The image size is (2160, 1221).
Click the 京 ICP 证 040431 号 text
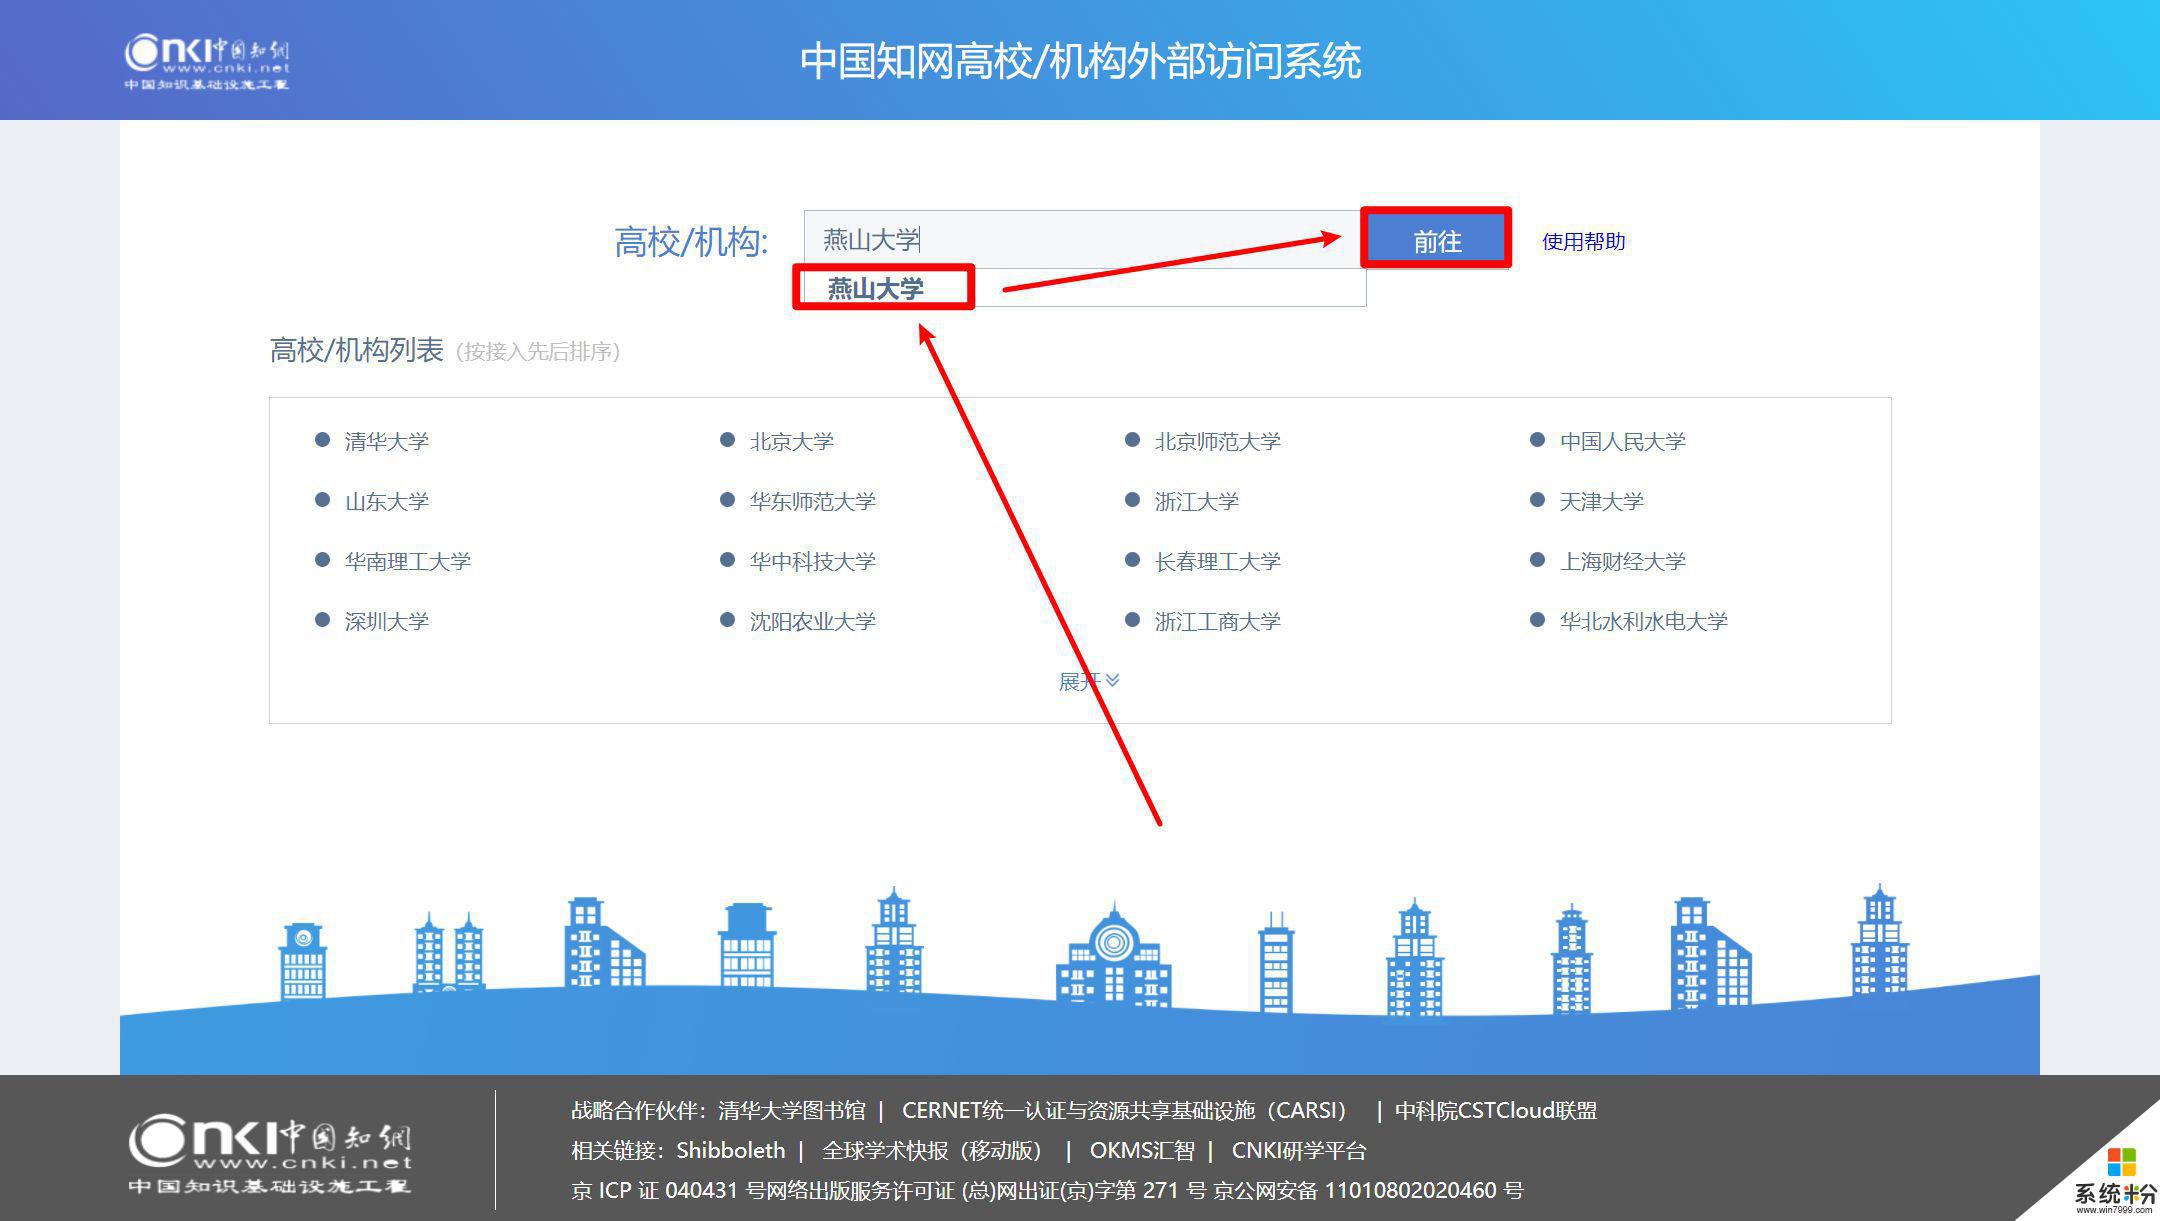(668, 1190)
